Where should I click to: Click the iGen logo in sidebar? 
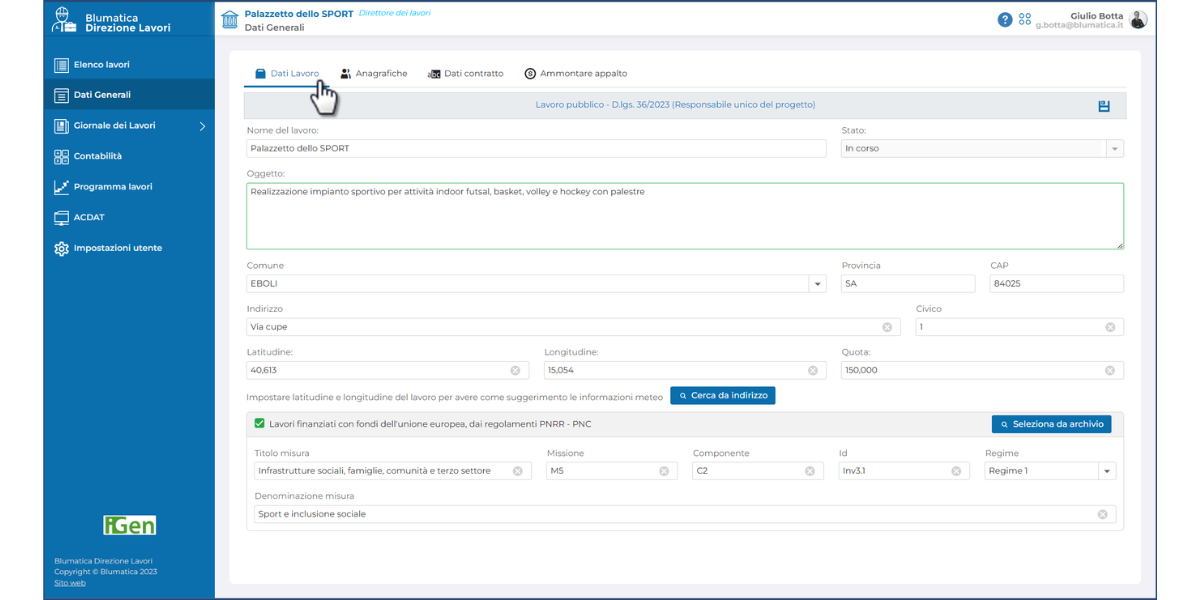[129, 525]
